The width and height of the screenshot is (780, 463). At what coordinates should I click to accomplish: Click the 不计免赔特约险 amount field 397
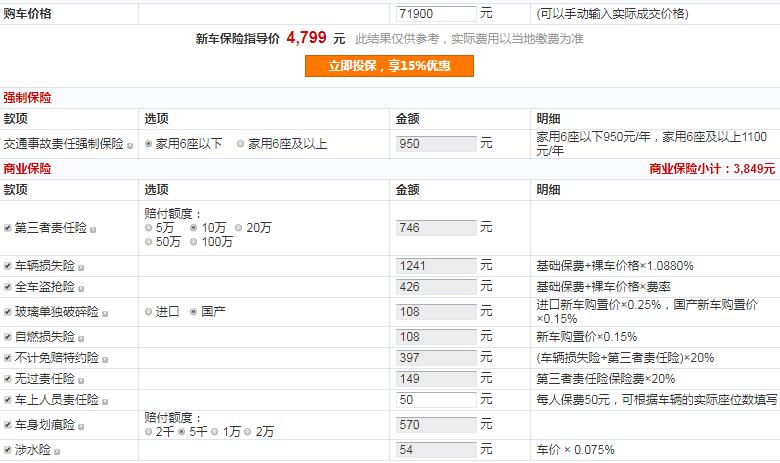(x=436, y=358)
